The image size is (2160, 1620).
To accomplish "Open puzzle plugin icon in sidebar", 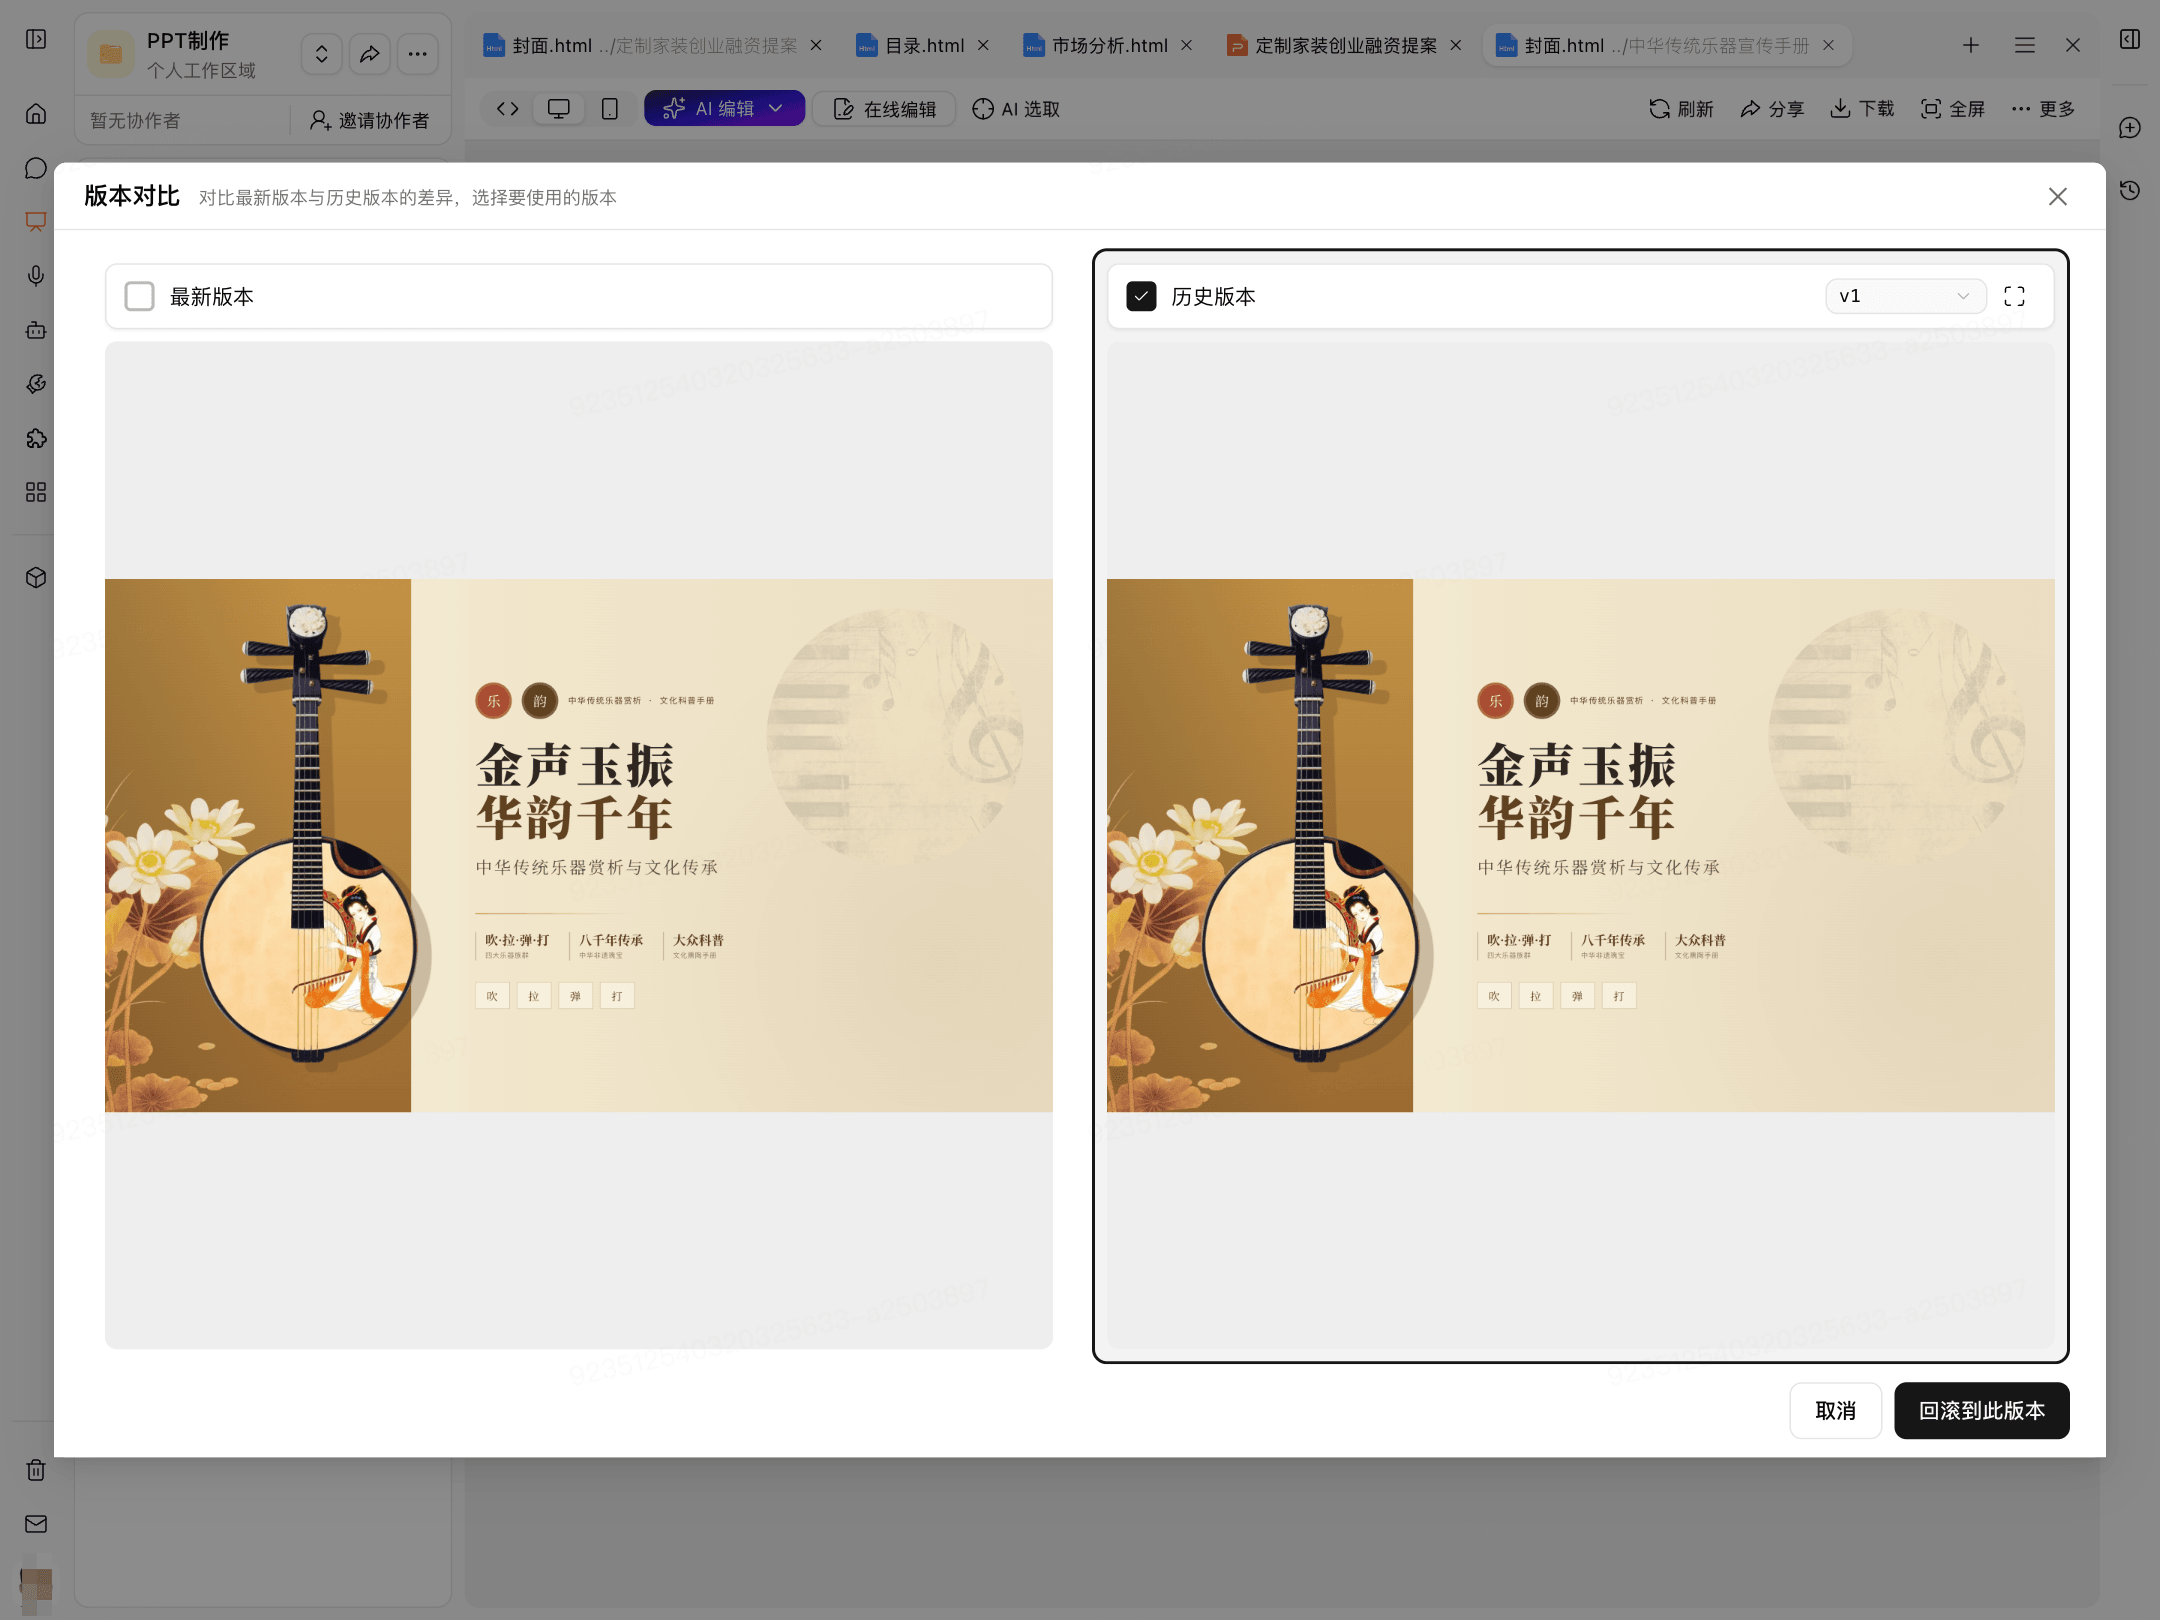I will 36,438.
